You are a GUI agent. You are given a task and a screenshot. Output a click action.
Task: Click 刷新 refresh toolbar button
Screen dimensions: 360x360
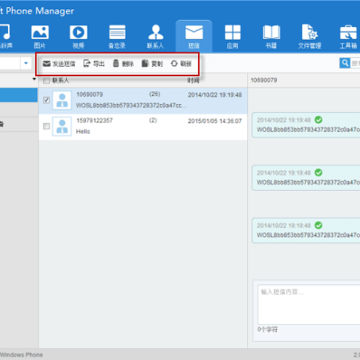click(x=181, y=64)
